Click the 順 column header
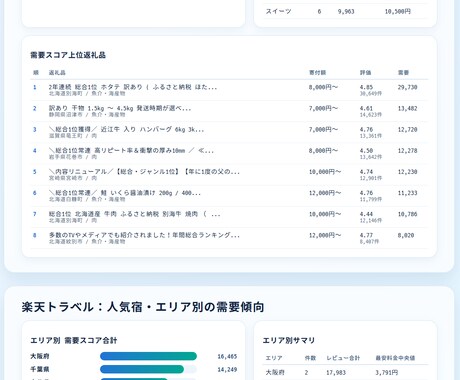460x380 pixels. click(x=36, y=73)
